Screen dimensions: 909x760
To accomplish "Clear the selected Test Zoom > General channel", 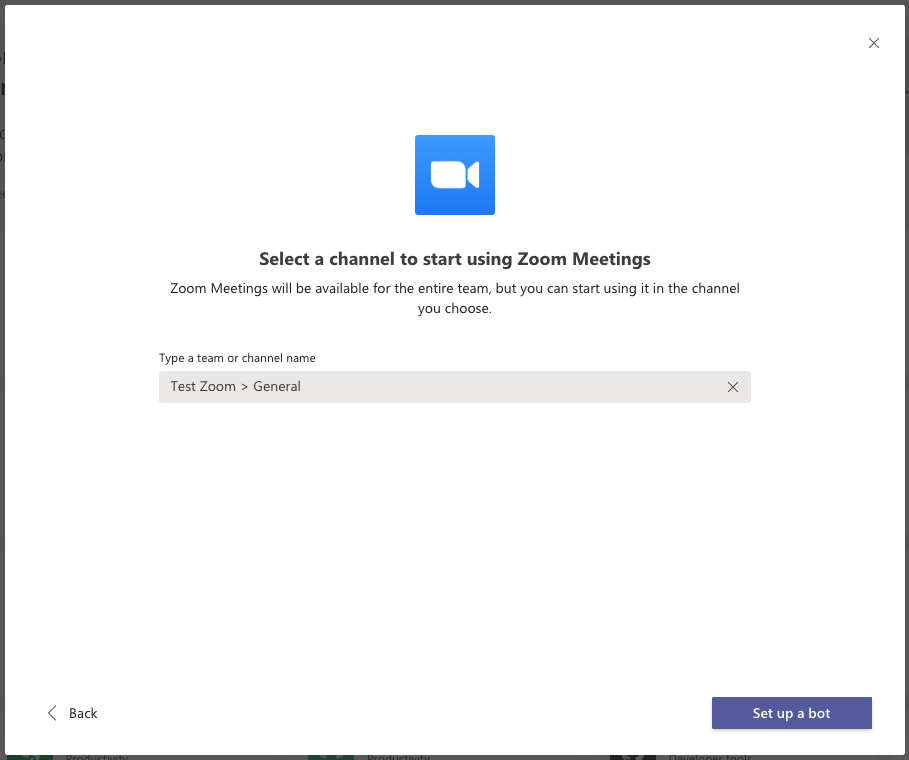I will tap(733, 387).
